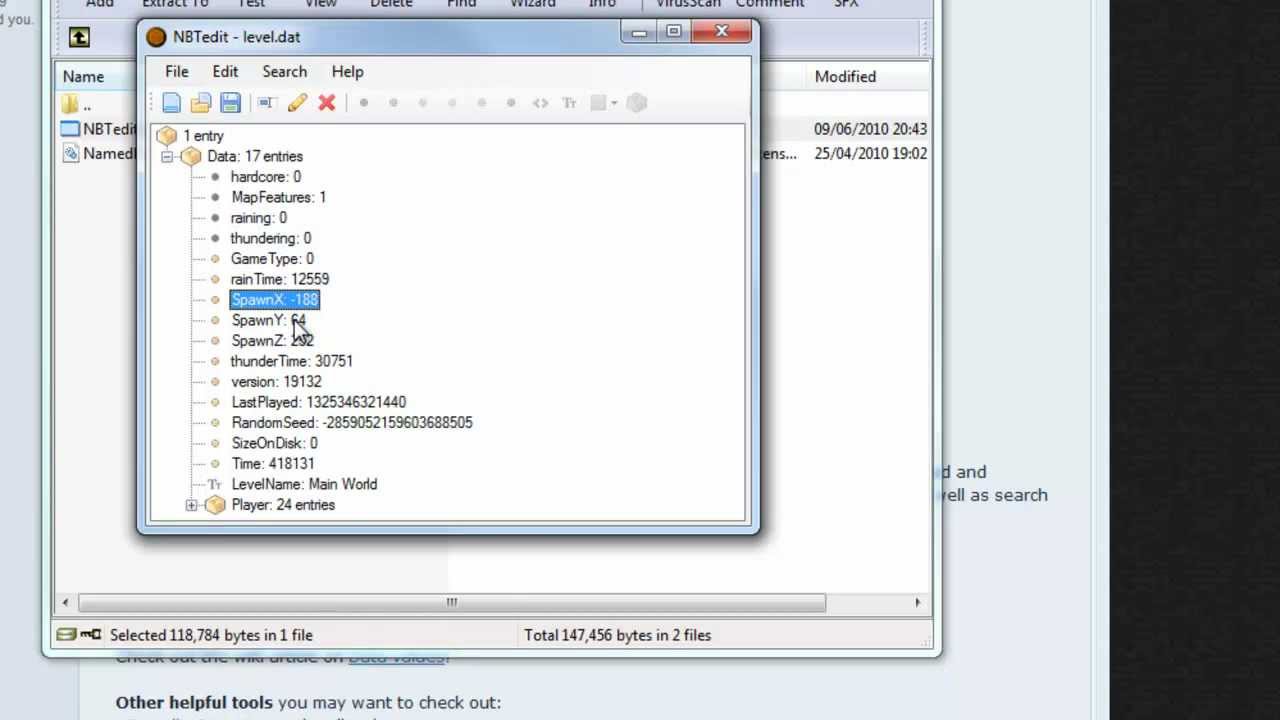Click the Tr string tag icon in toolbar
This screenshot has height=720, width=1280.
569,103
